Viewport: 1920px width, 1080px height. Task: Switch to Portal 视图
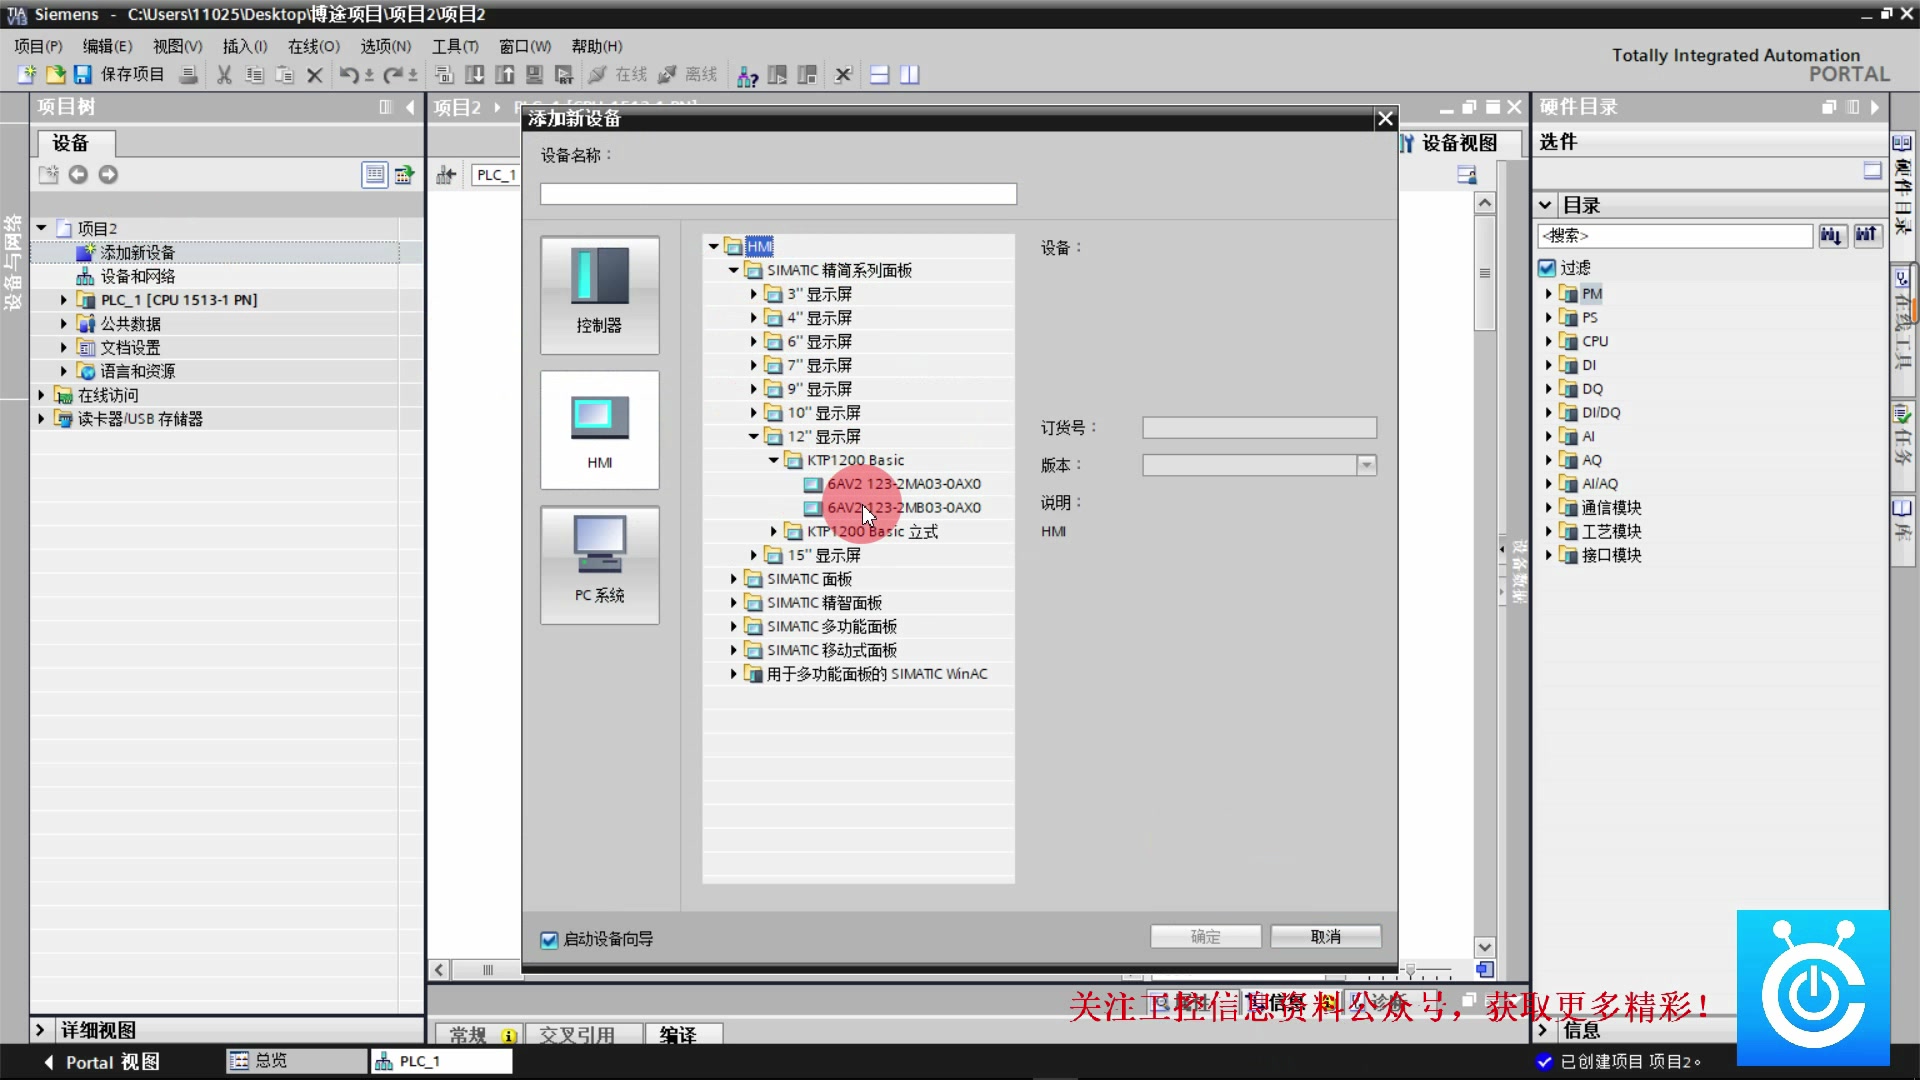coord(101,1062)
